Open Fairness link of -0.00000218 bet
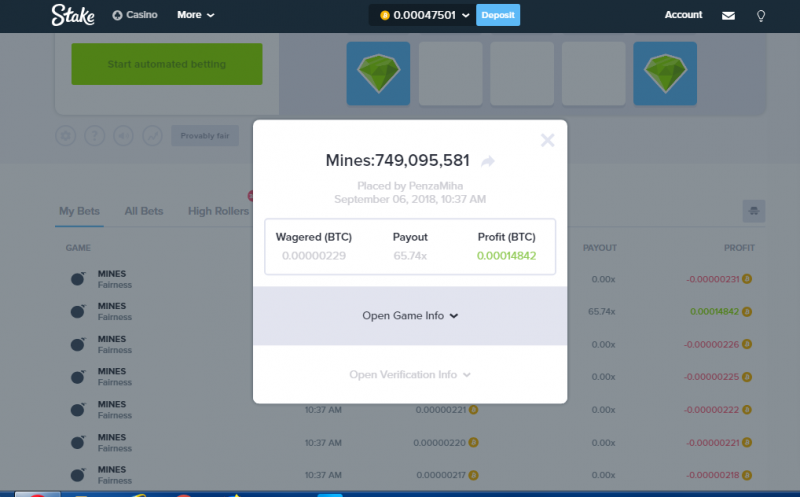800x497 pixels. coord(115,481)
